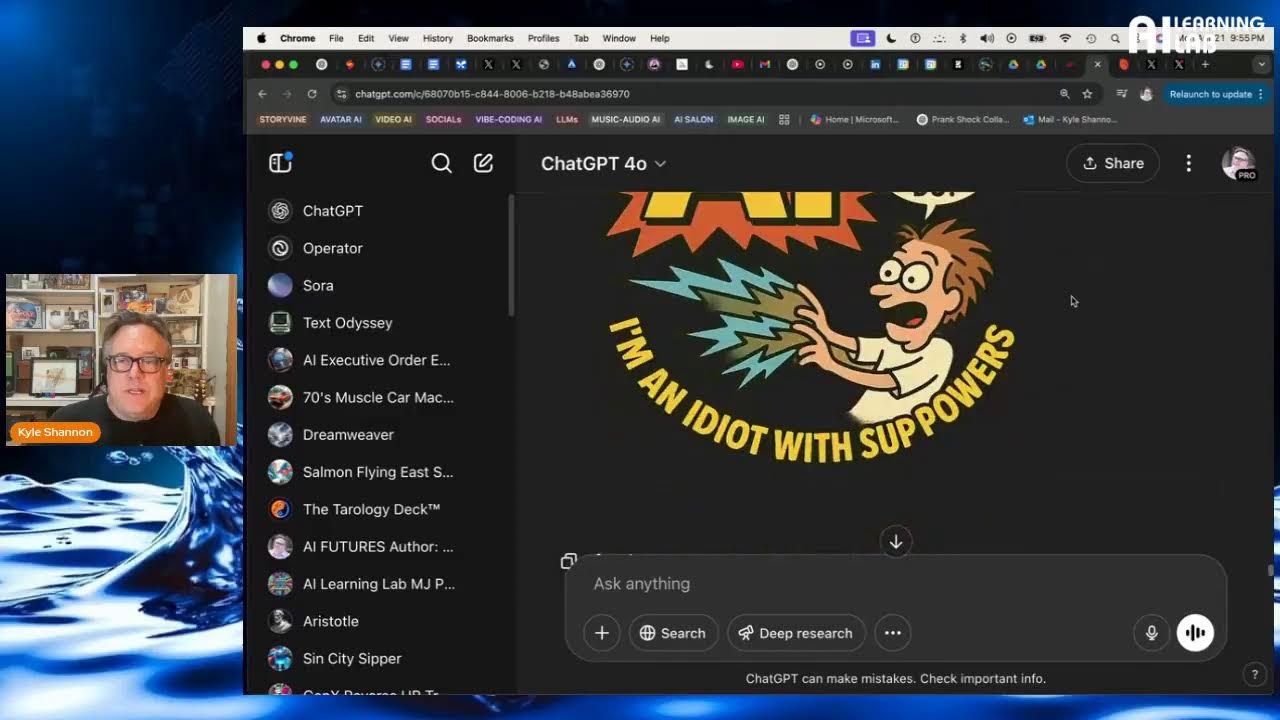Screen dimensions: 1280x720
Task: Click the microphone dictation icon
Action: click(x=1152, y=633)
